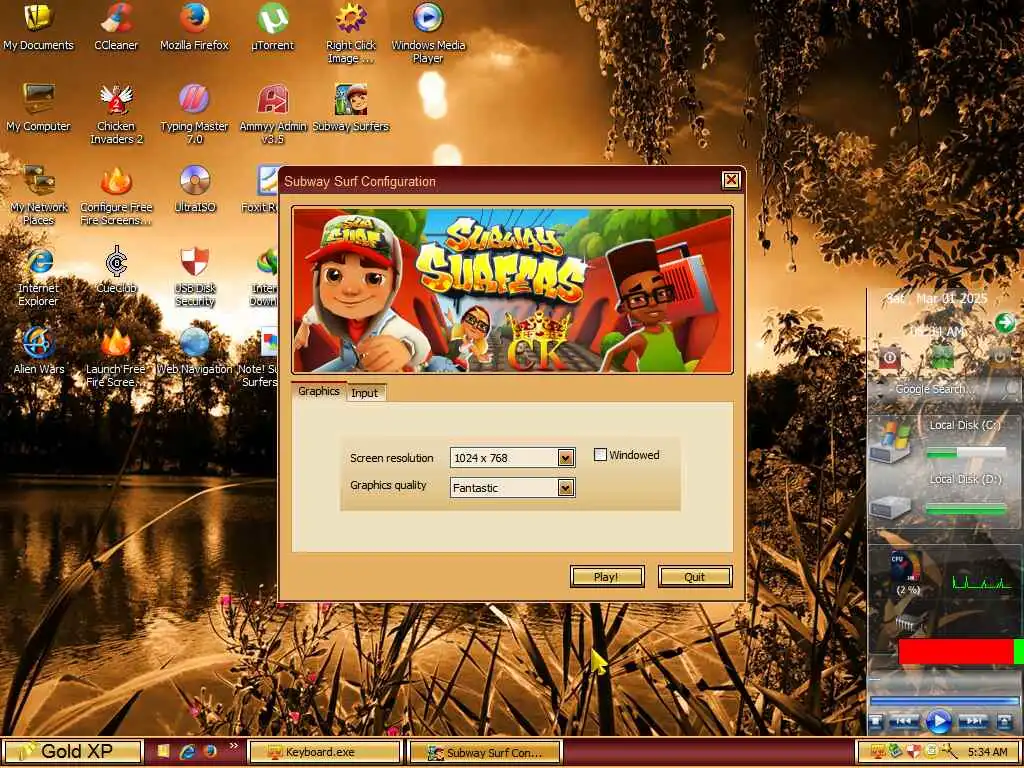Click the shield icon in the system tray

pyautogui.click(x=913, y=752)
